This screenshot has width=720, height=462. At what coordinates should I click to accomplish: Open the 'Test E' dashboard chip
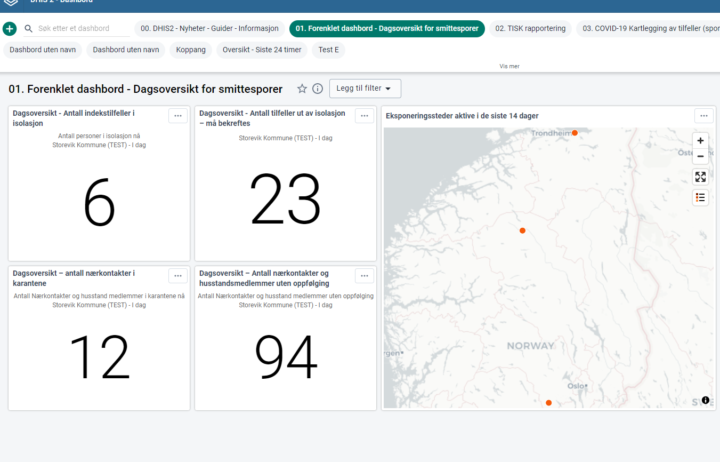pyautogui.click(x=328, y=50)
